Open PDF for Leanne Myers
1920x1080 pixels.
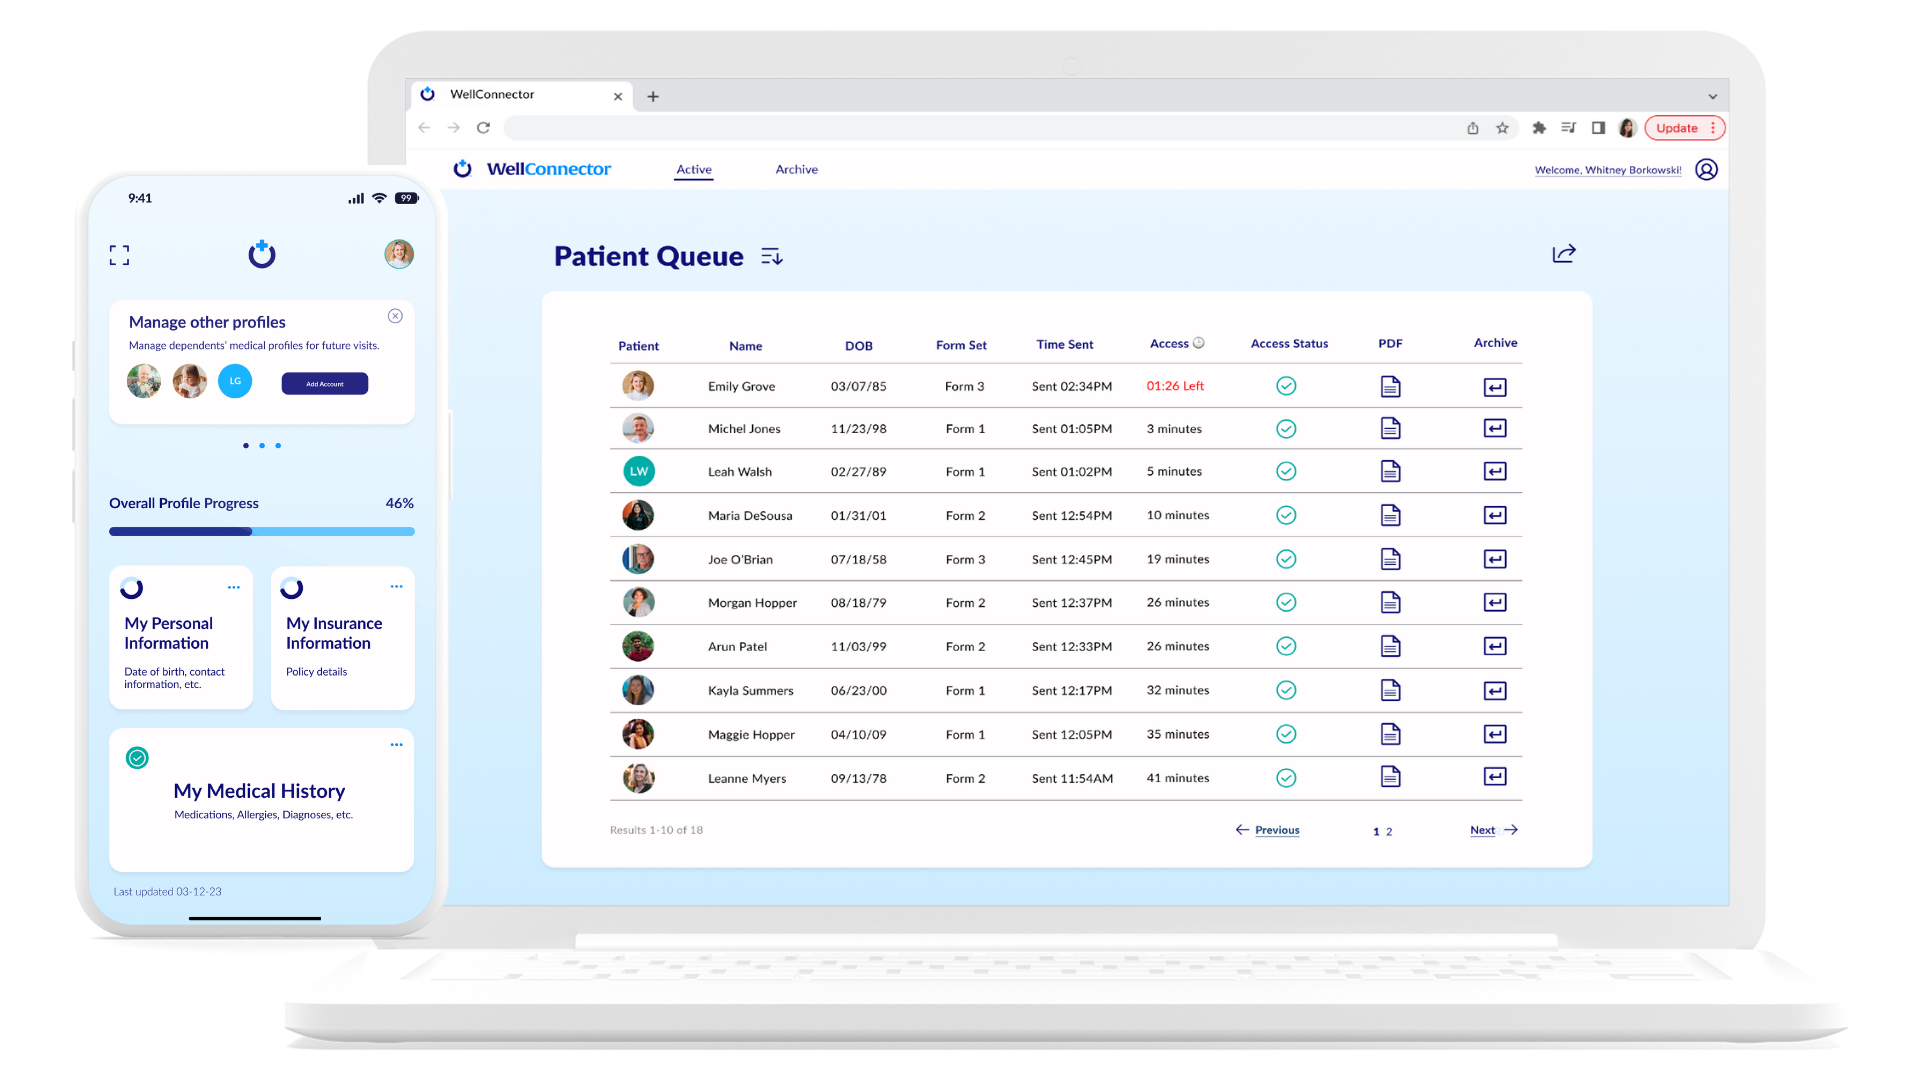click(1390, 777)
